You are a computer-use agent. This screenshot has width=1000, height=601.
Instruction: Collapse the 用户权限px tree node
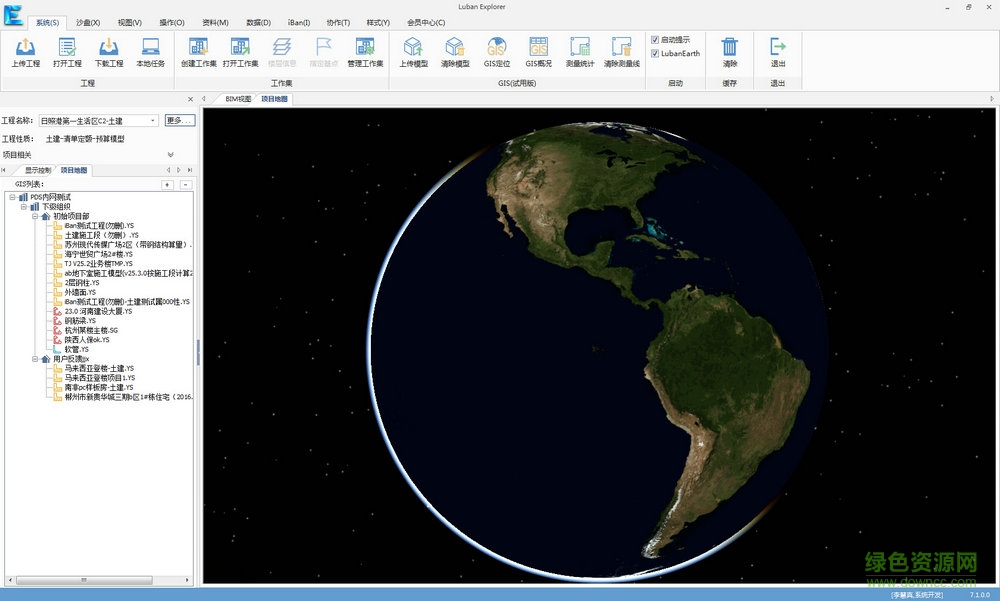click(x=35, y=359)
